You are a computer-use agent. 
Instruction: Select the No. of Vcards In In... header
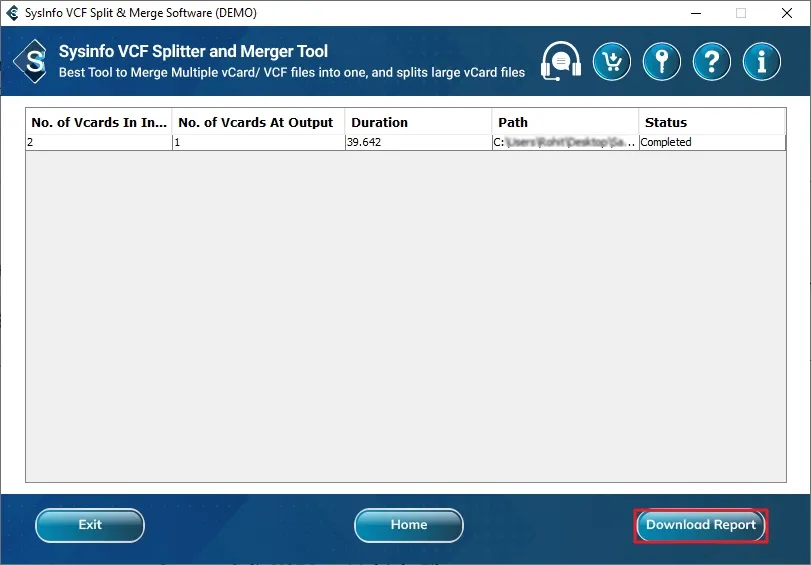click(99, 122)
